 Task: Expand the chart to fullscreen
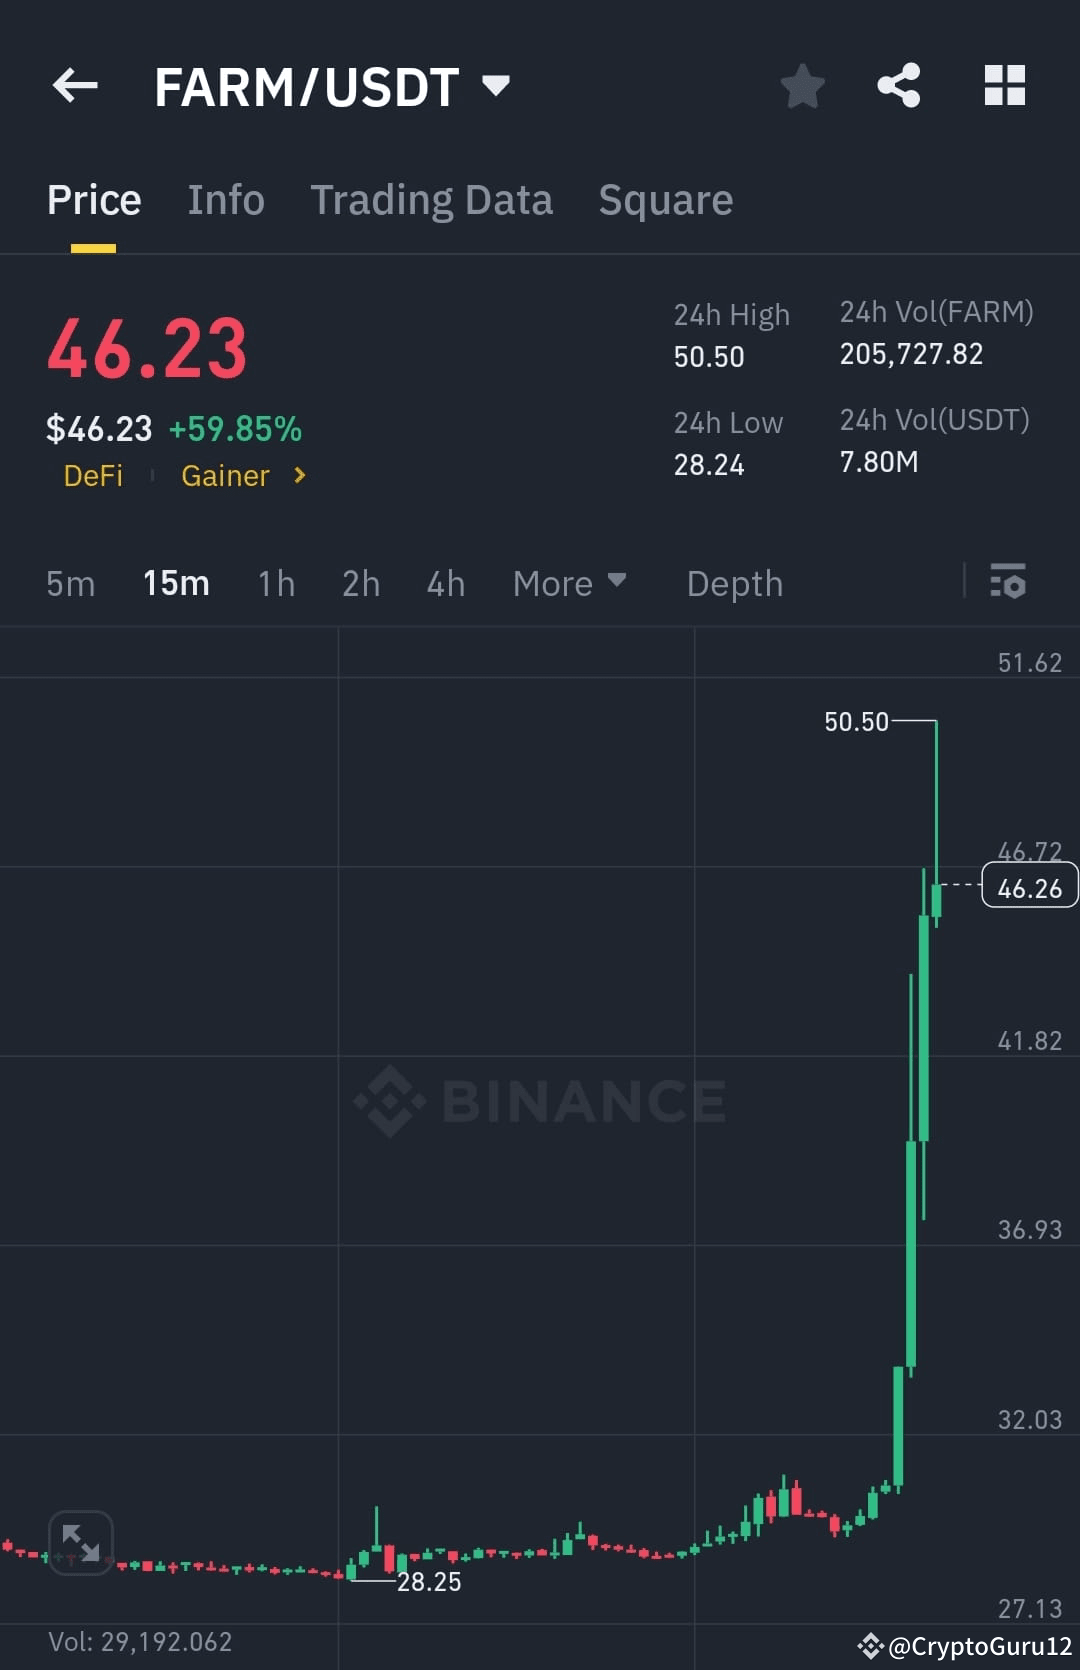click(80, 1543)
